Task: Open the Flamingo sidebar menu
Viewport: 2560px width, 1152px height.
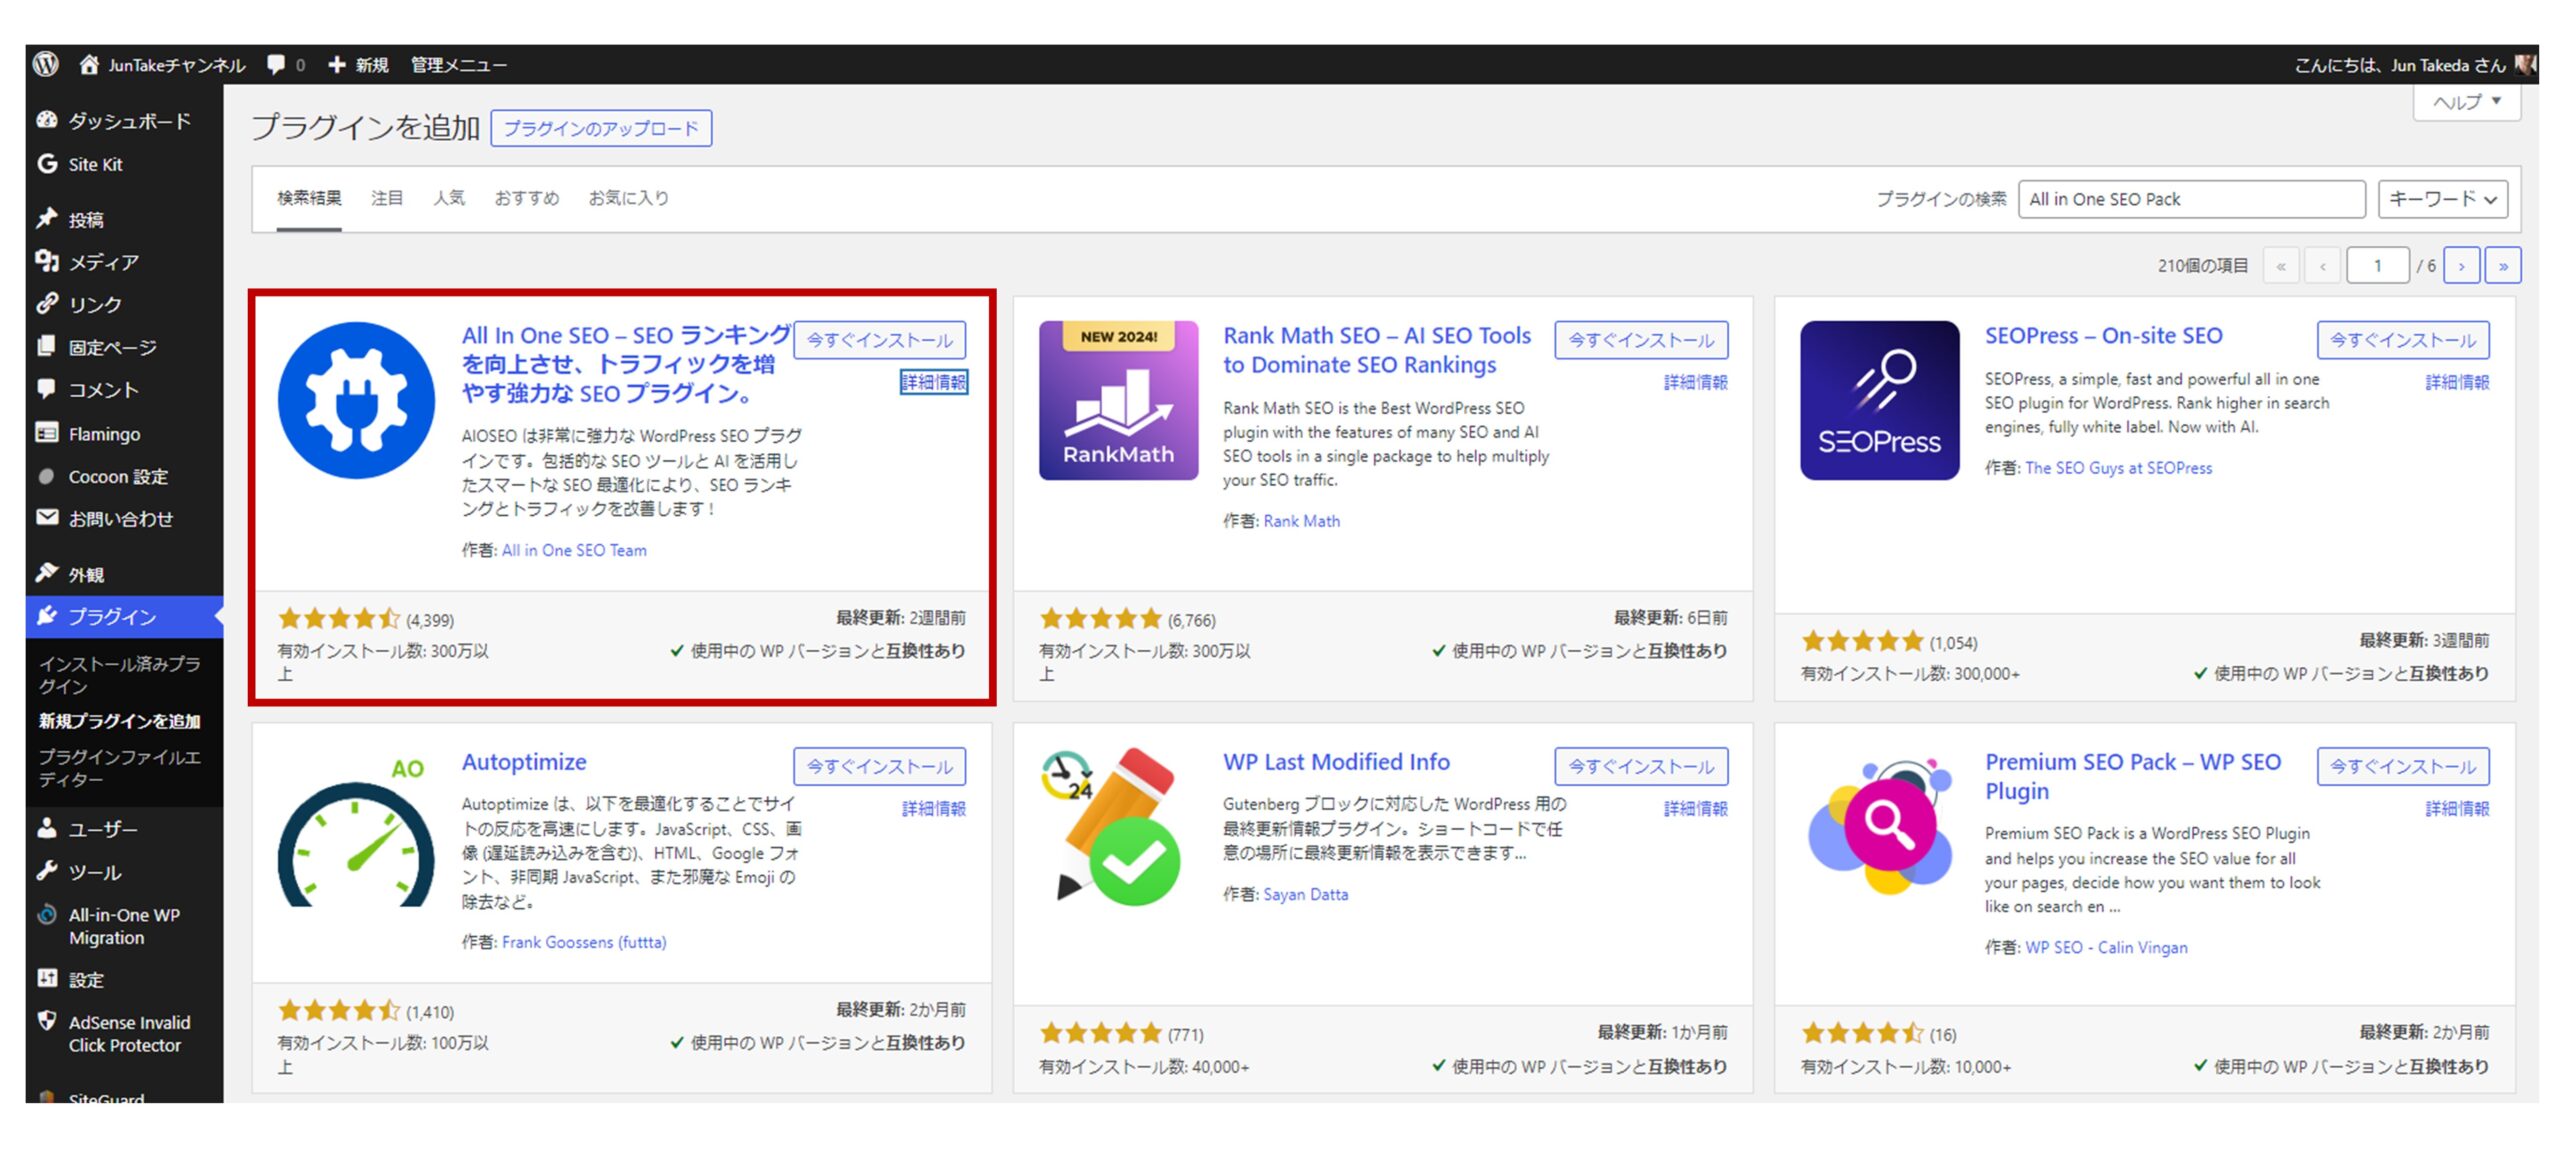Action: point(124,433)
